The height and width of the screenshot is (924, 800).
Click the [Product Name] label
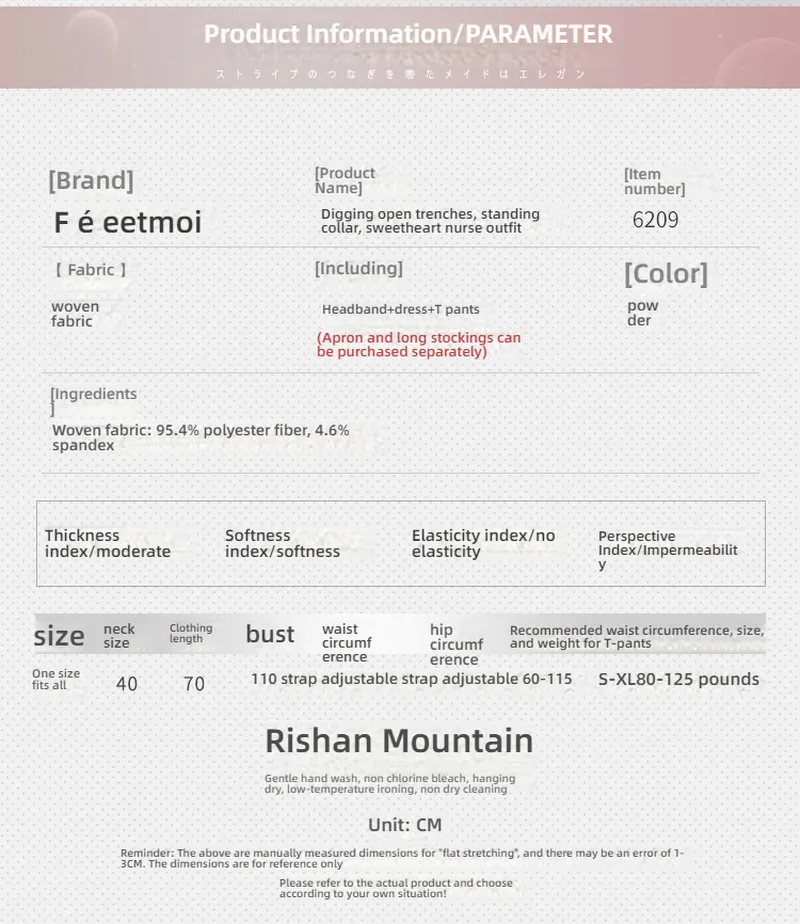pos(345,180)
